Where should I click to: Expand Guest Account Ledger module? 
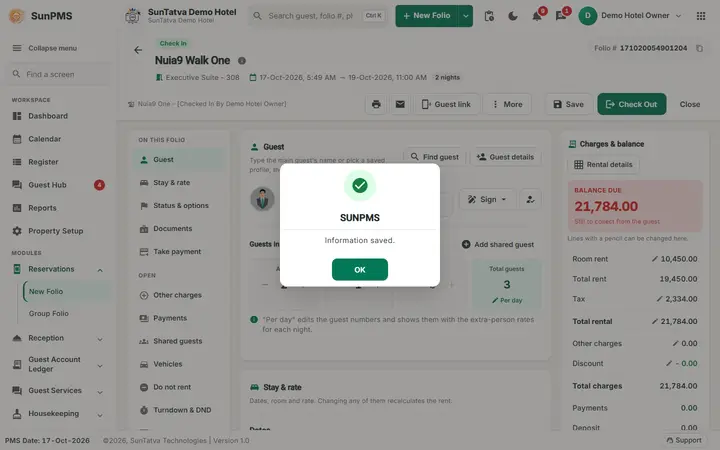(x=58, y=365)
